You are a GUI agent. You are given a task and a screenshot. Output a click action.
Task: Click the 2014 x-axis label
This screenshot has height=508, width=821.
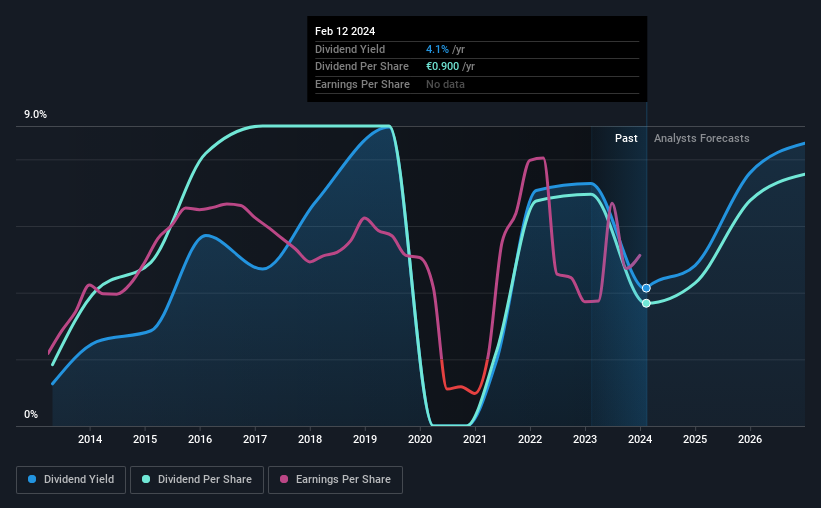point(90,439)
